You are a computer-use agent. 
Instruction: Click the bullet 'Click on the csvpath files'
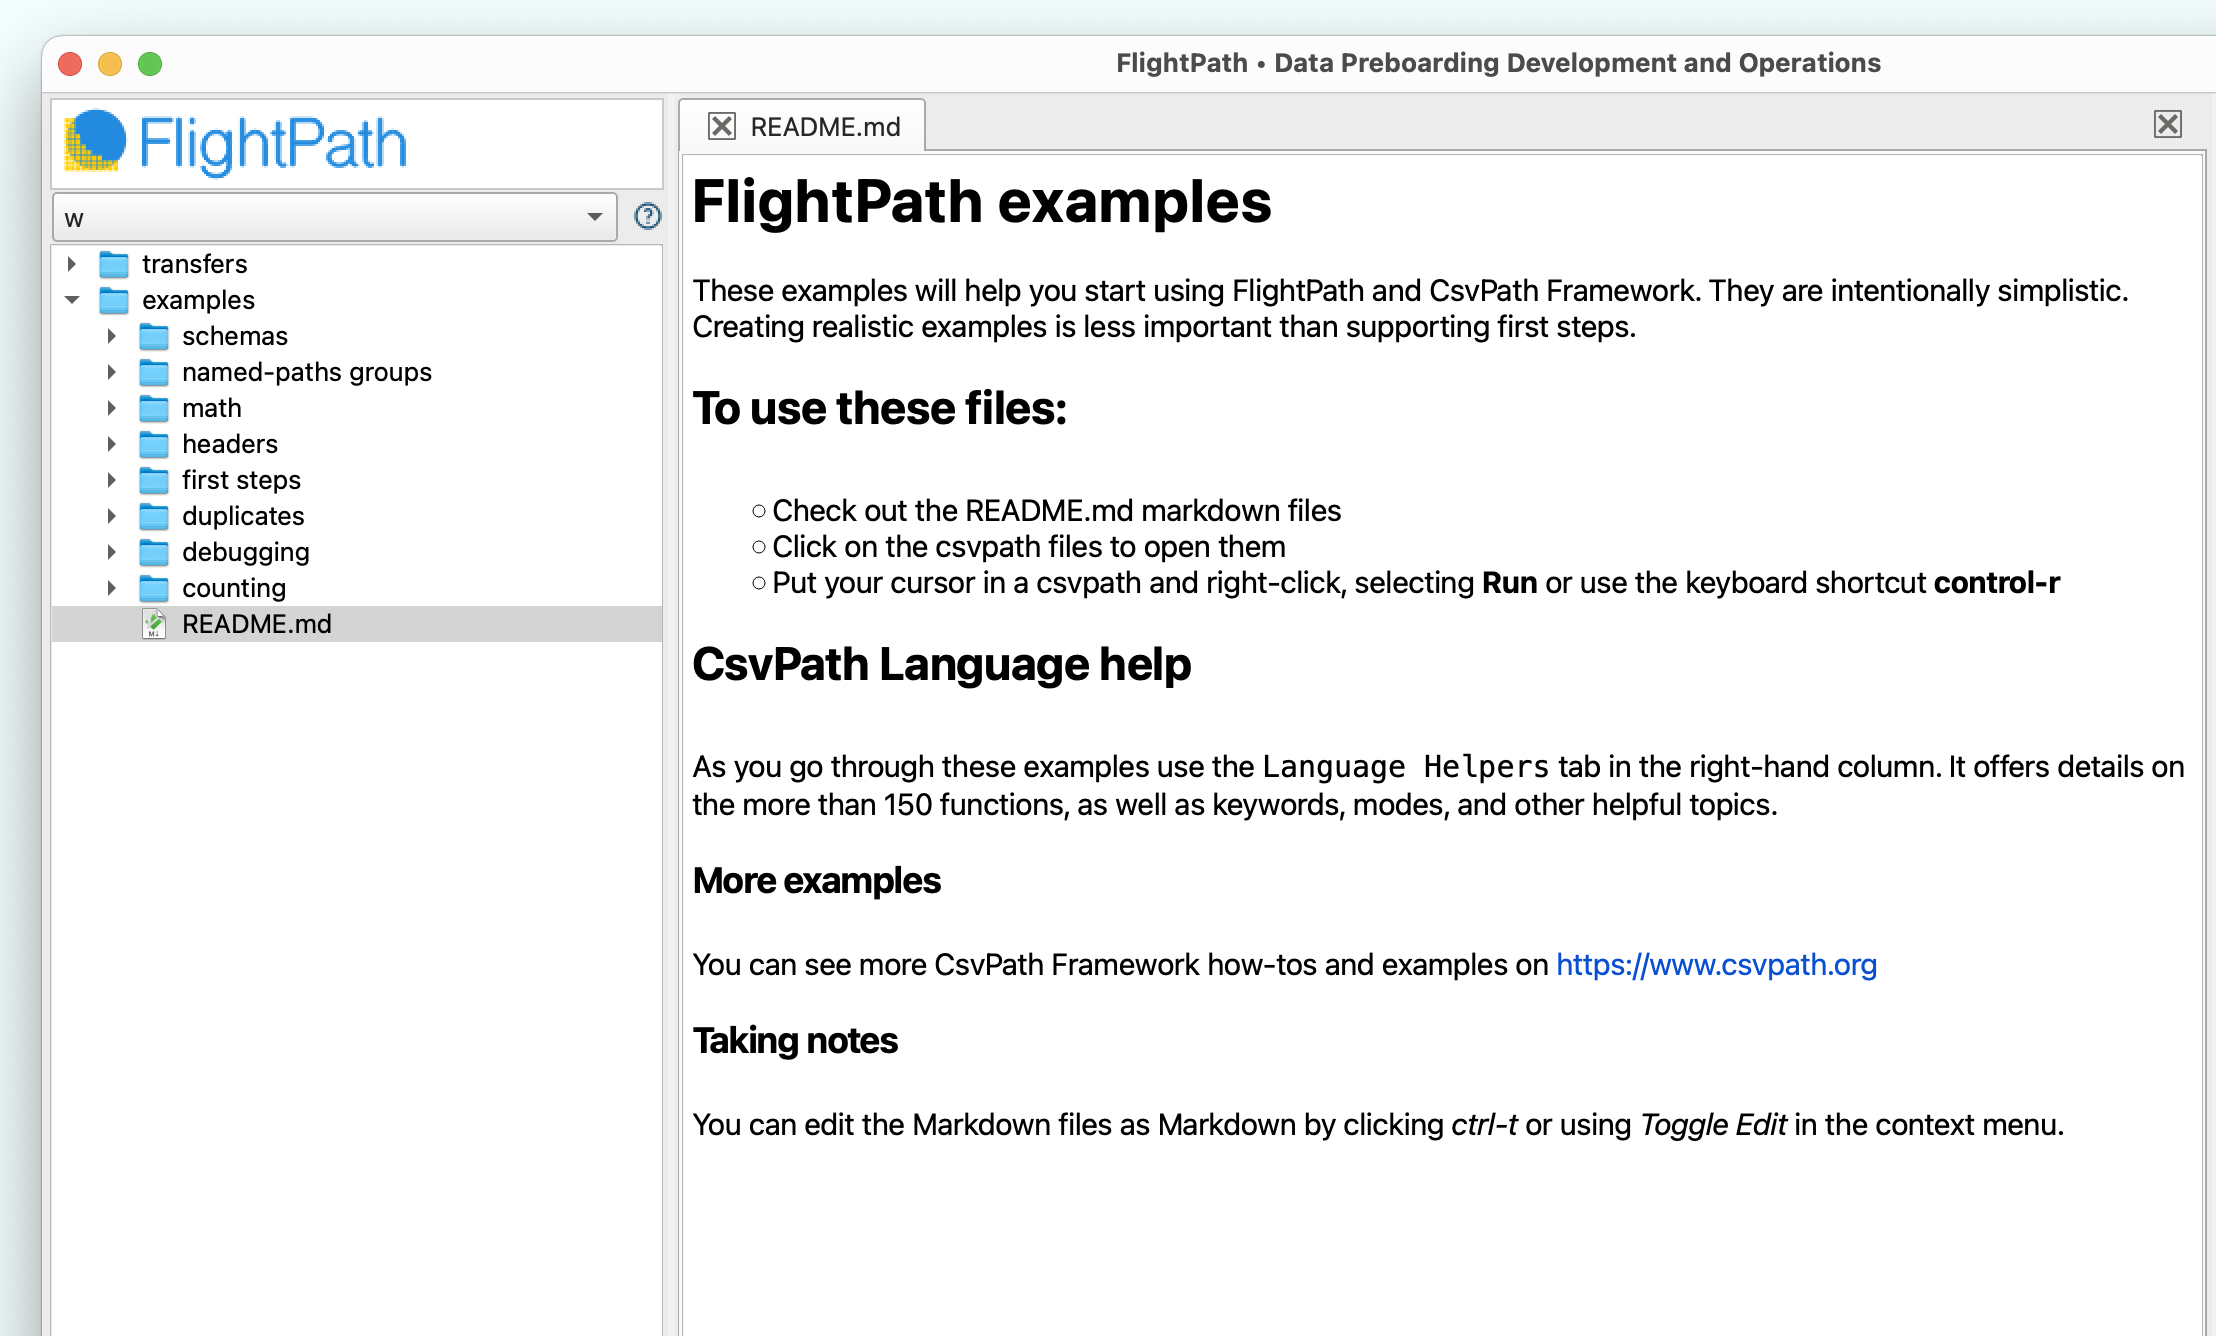[1029, 547]
